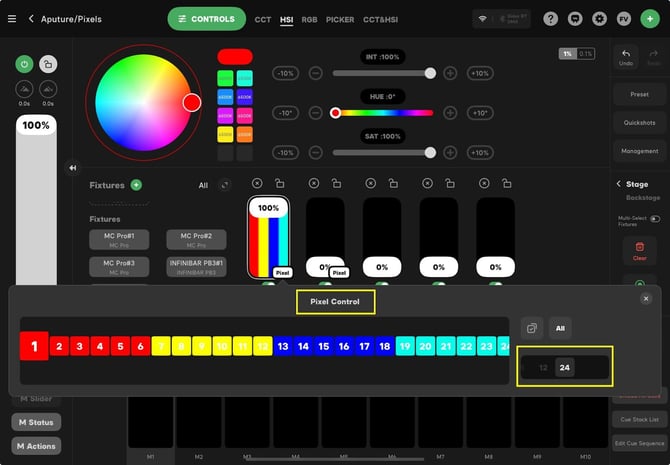
Task: Click the green plus button in header
Action: click(650, 19)
